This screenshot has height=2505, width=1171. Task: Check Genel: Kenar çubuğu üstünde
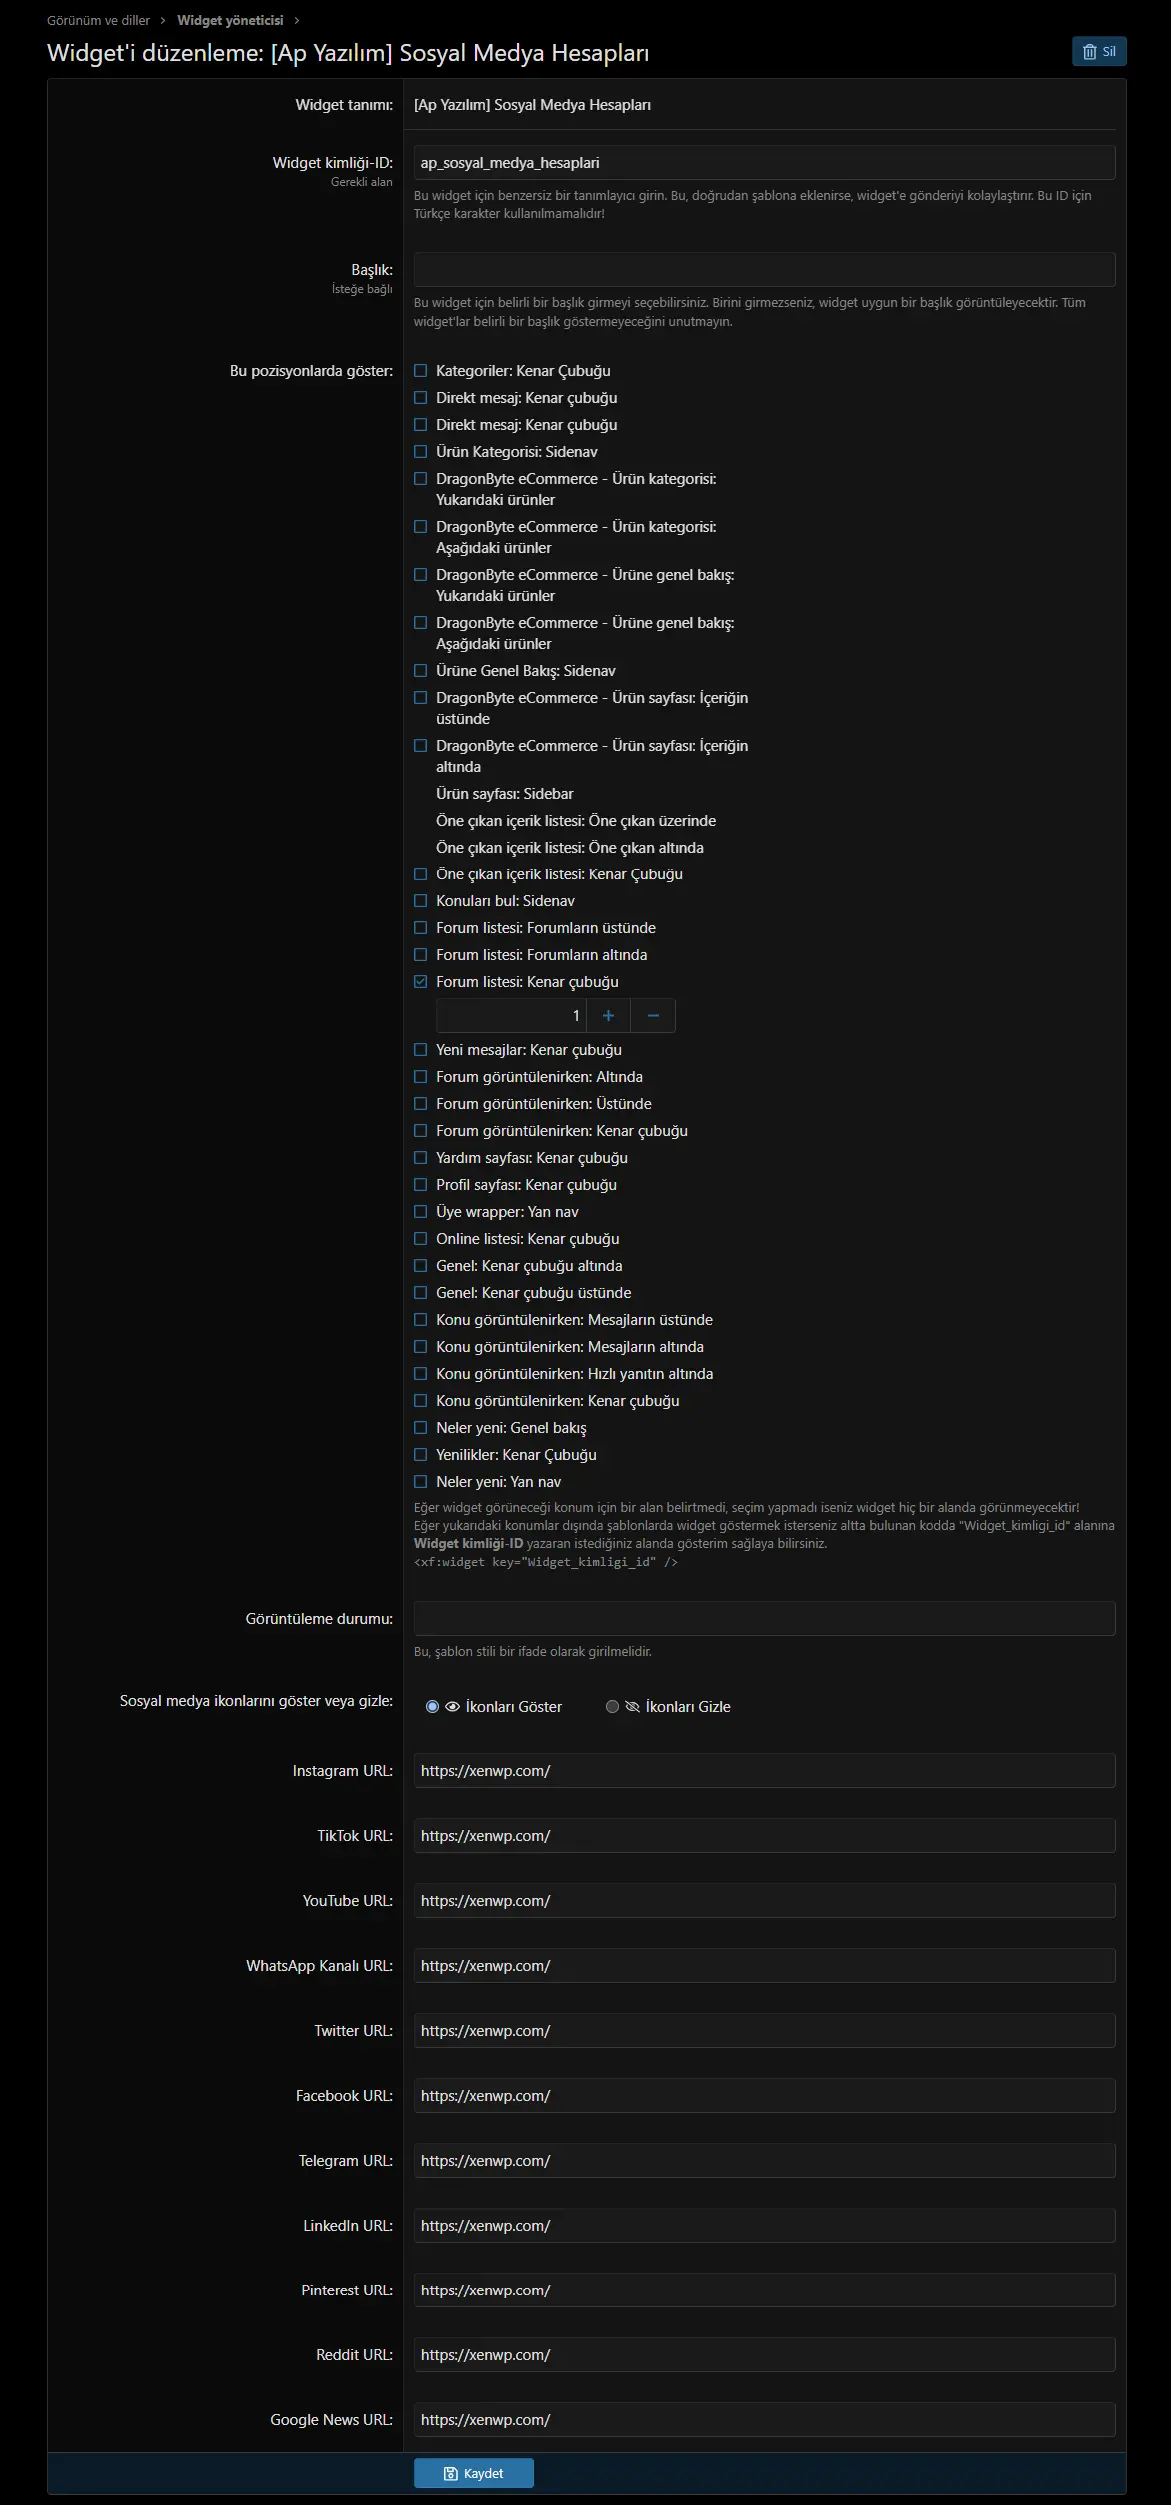pyautogui.click(x=421, y=1293)
